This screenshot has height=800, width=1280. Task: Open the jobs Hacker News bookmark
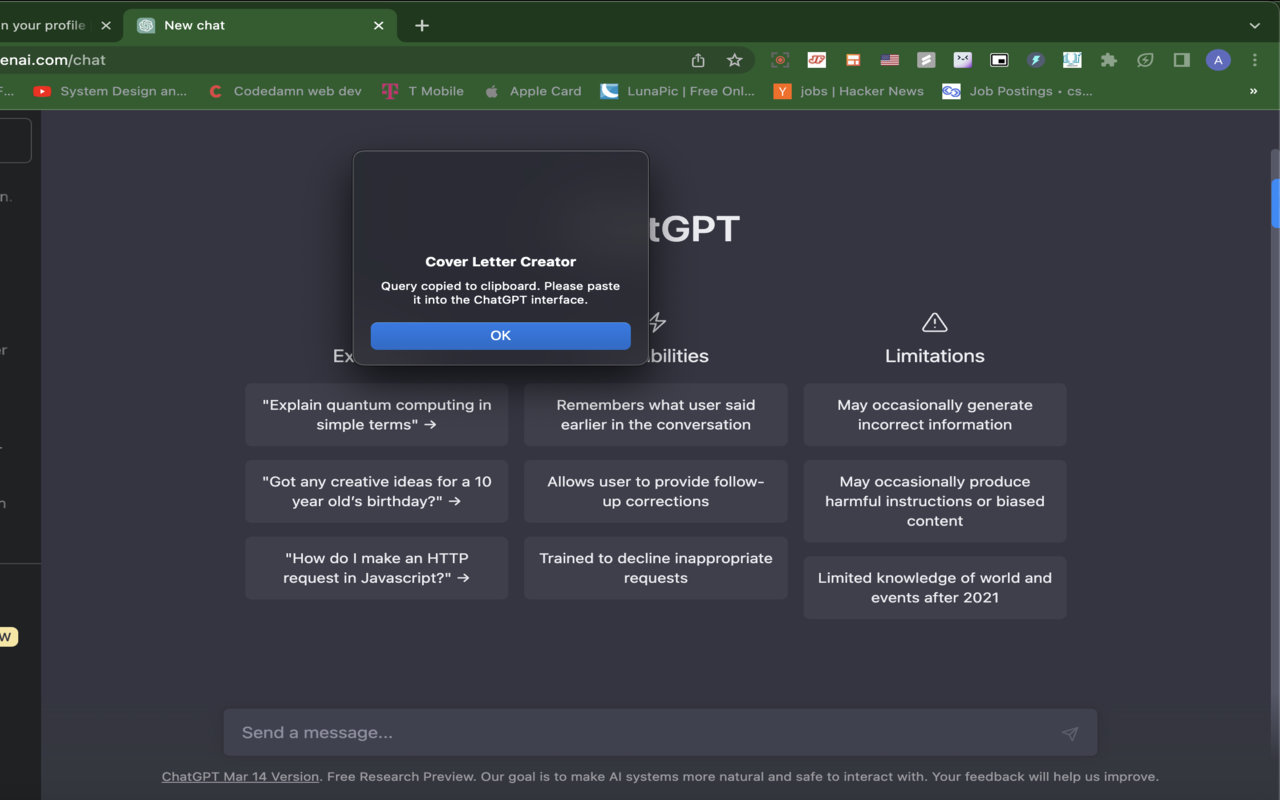pos(849,91)
